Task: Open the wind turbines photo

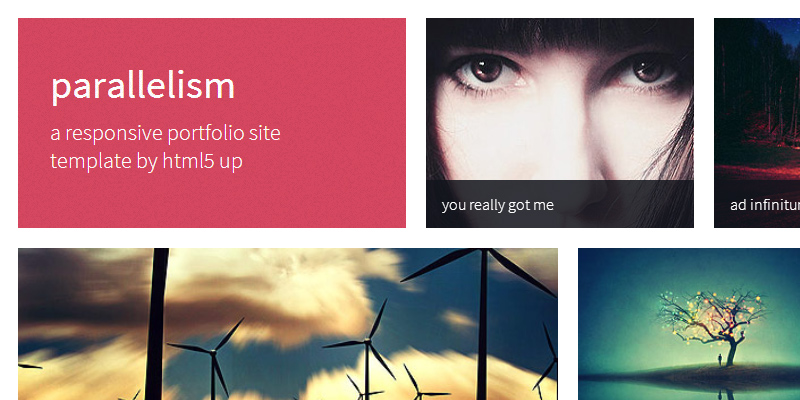Action: 288,324
